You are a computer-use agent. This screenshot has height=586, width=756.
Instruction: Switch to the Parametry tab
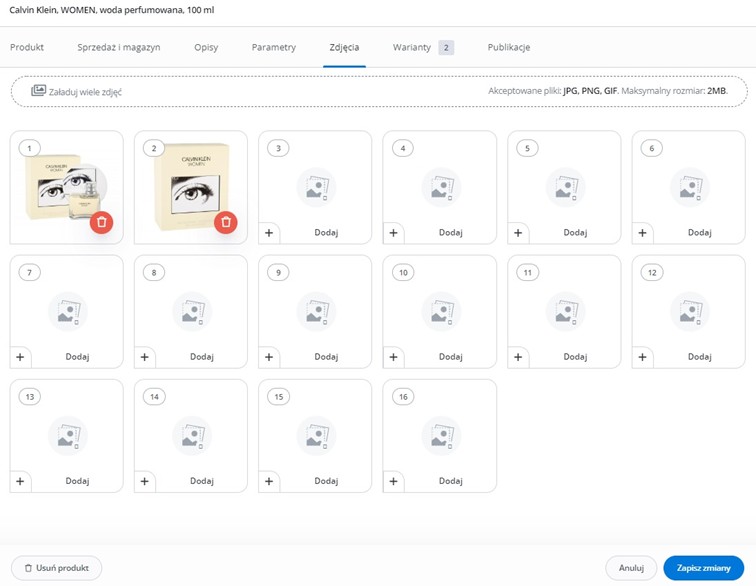click(274, 47)
